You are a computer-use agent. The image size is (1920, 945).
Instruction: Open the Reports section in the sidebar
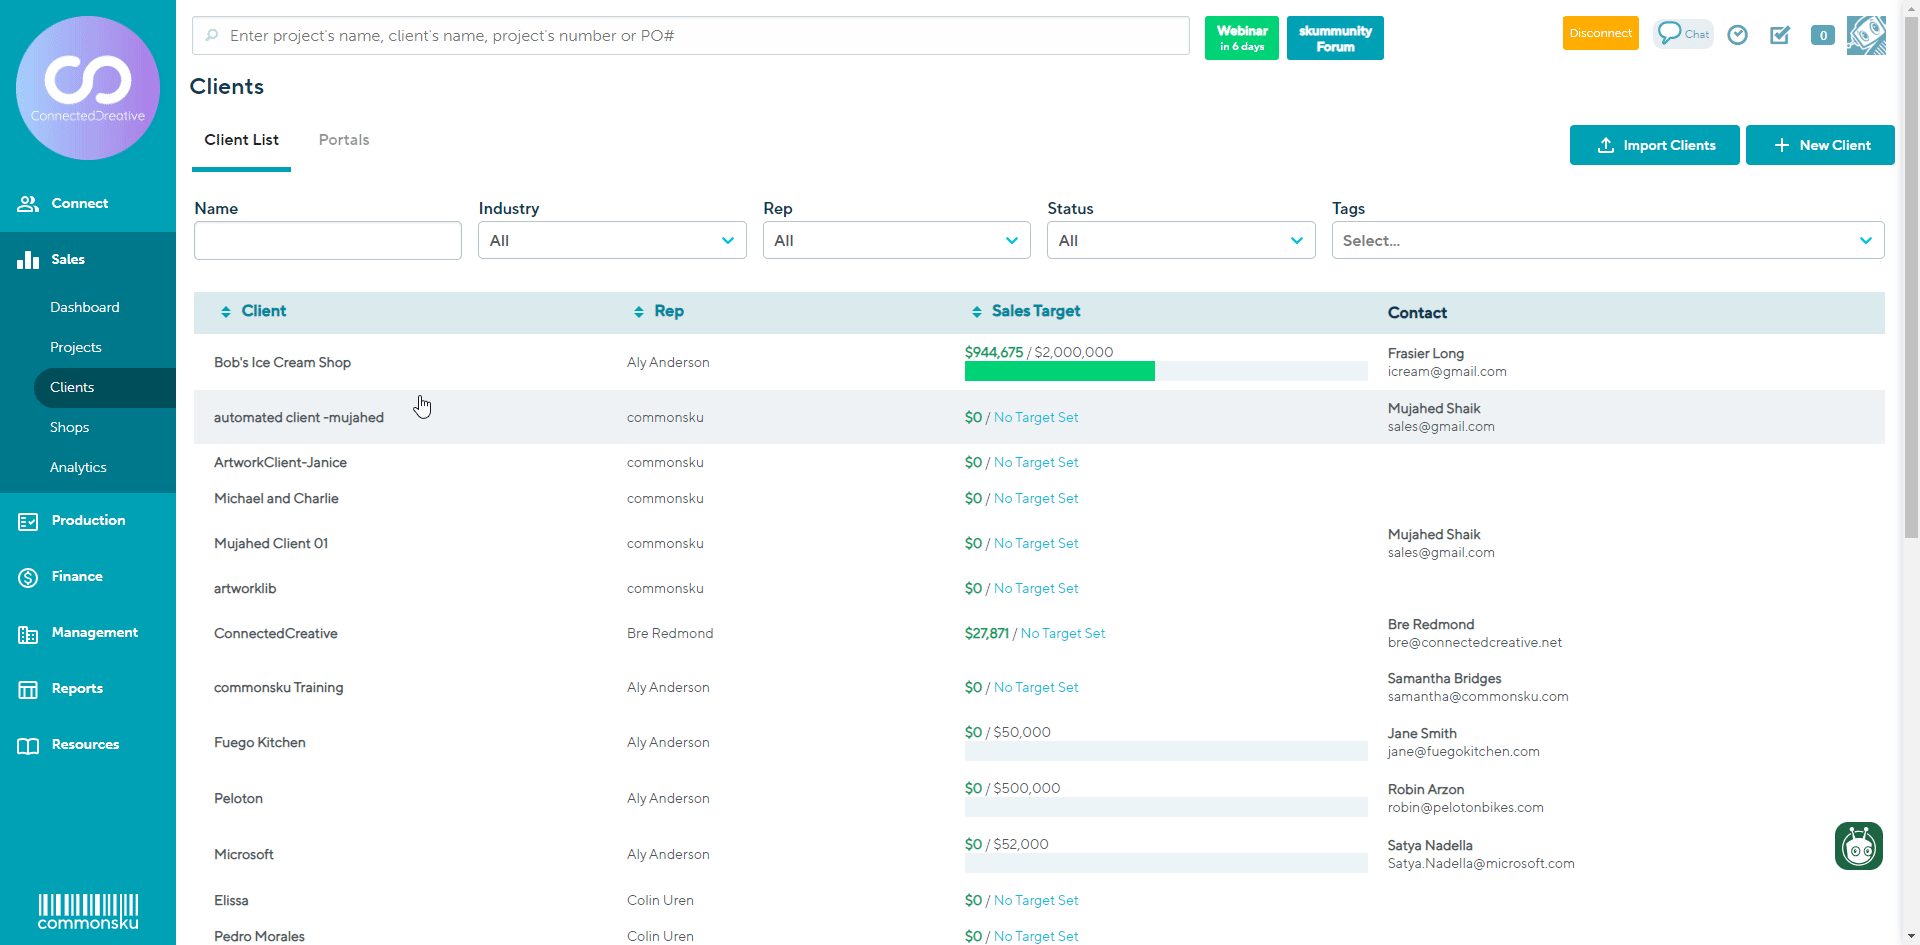78,688
